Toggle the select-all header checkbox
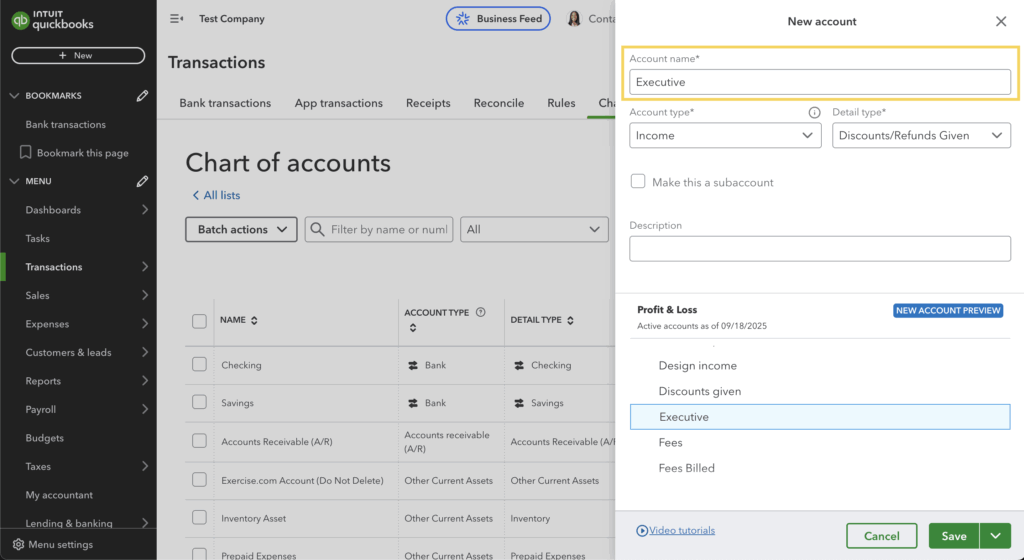1024x560 pixels. (200, 321)
